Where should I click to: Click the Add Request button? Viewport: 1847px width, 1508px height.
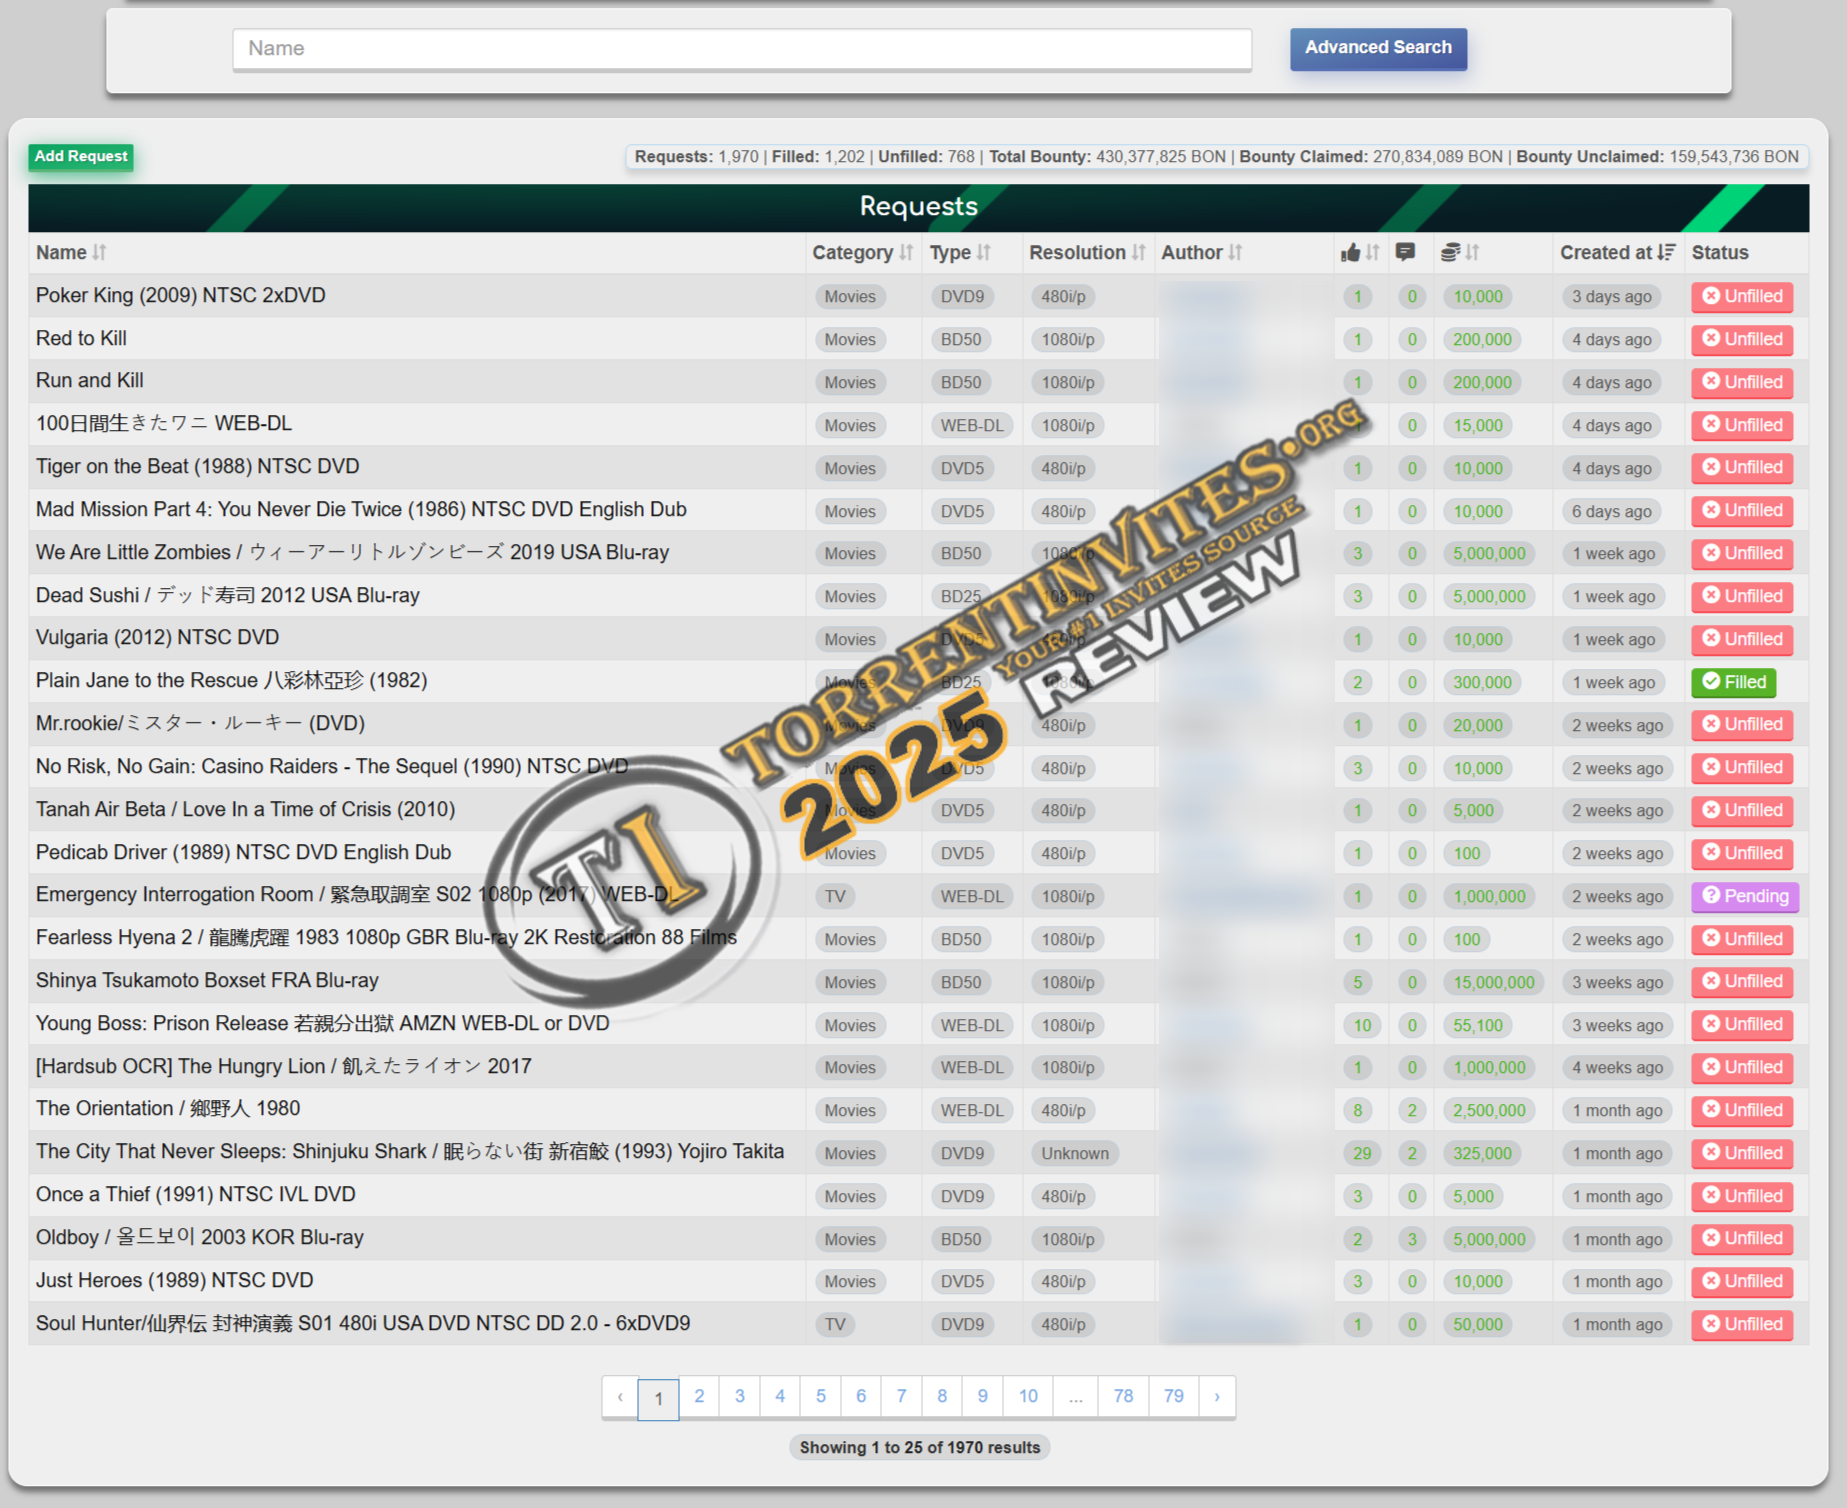(81, 156)
